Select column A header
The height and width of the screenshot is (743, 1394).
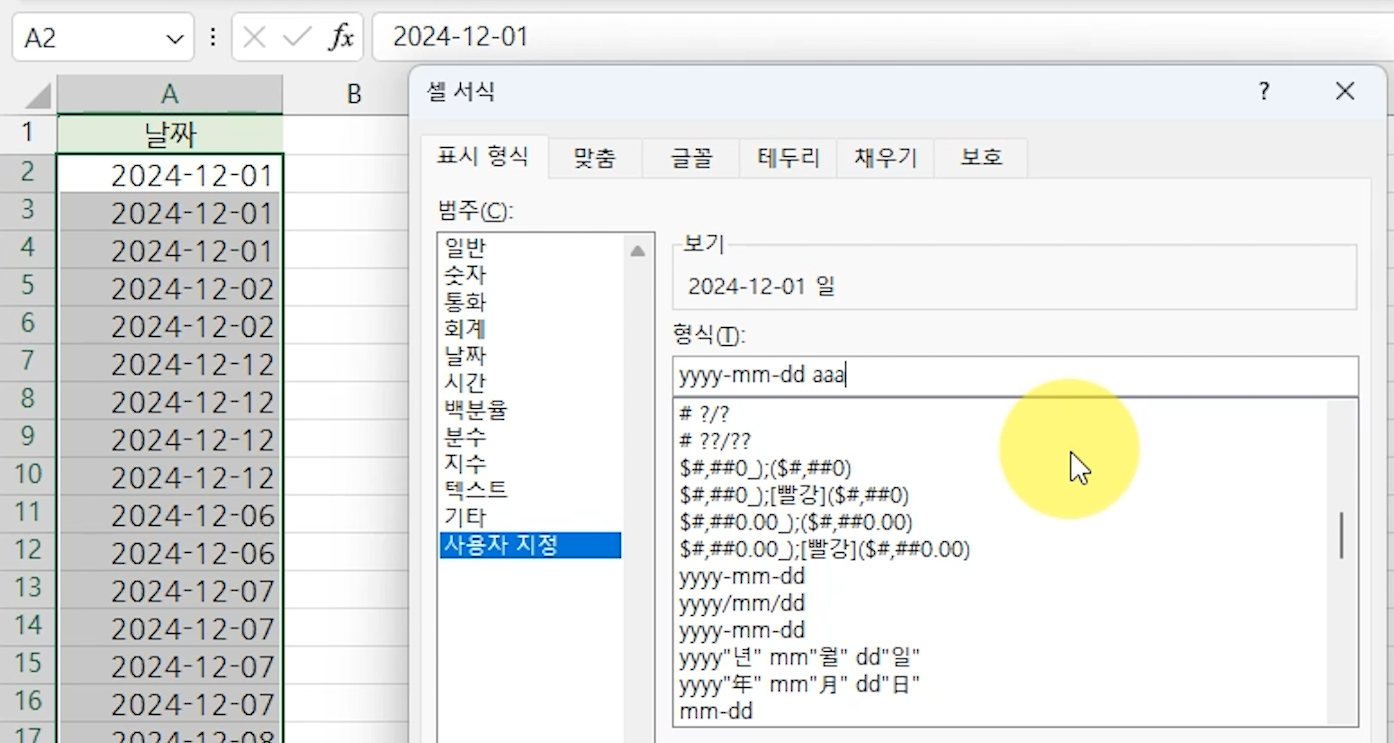[x=170, y=94]
